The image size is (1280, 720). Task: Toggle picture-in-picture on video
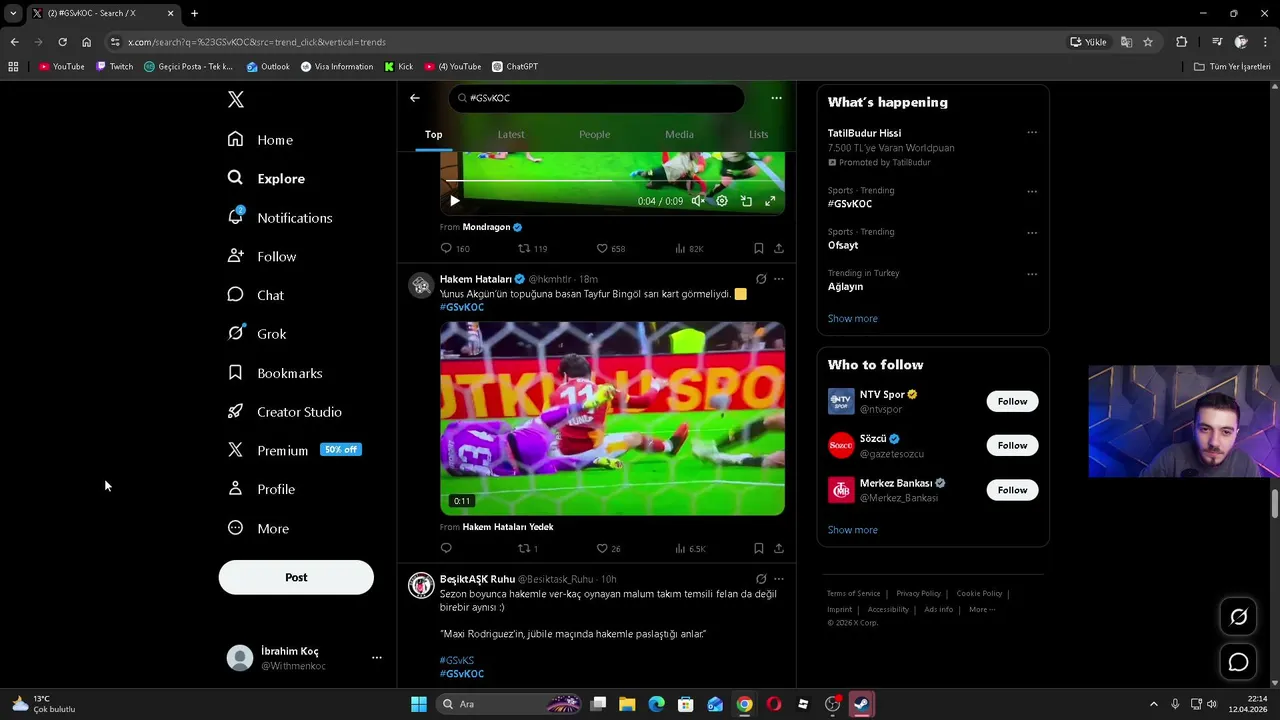point(746,201)
